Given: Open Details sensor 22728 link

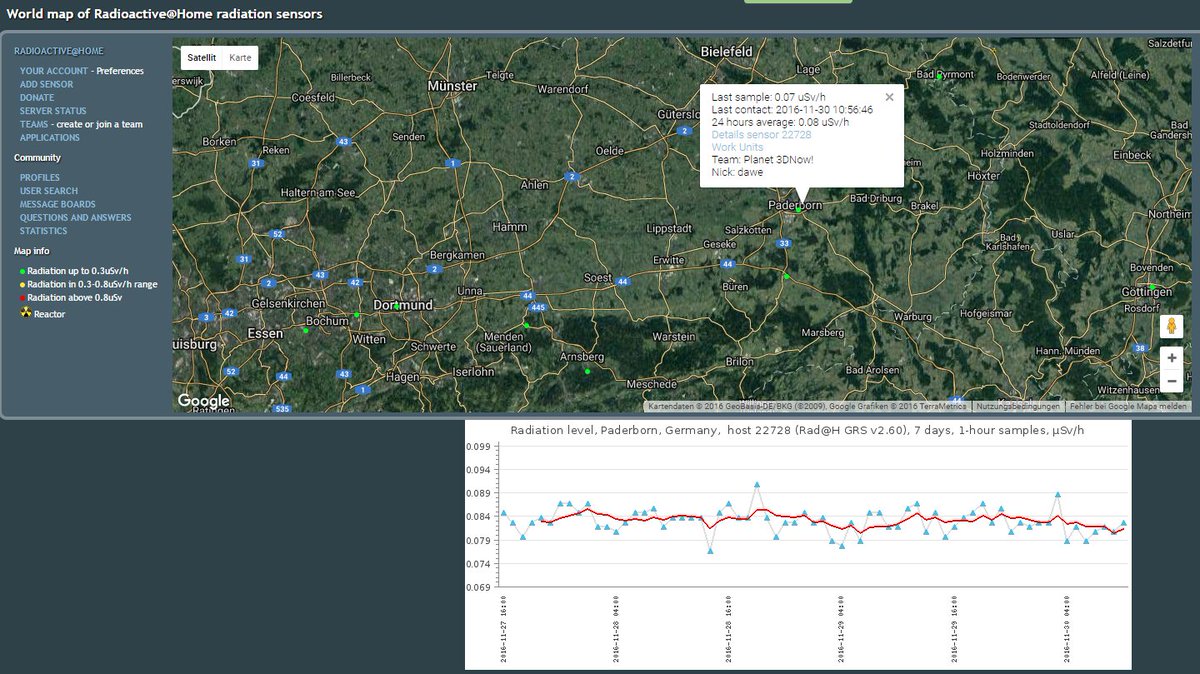Looking at the screenshot, I should click(761, 135).
